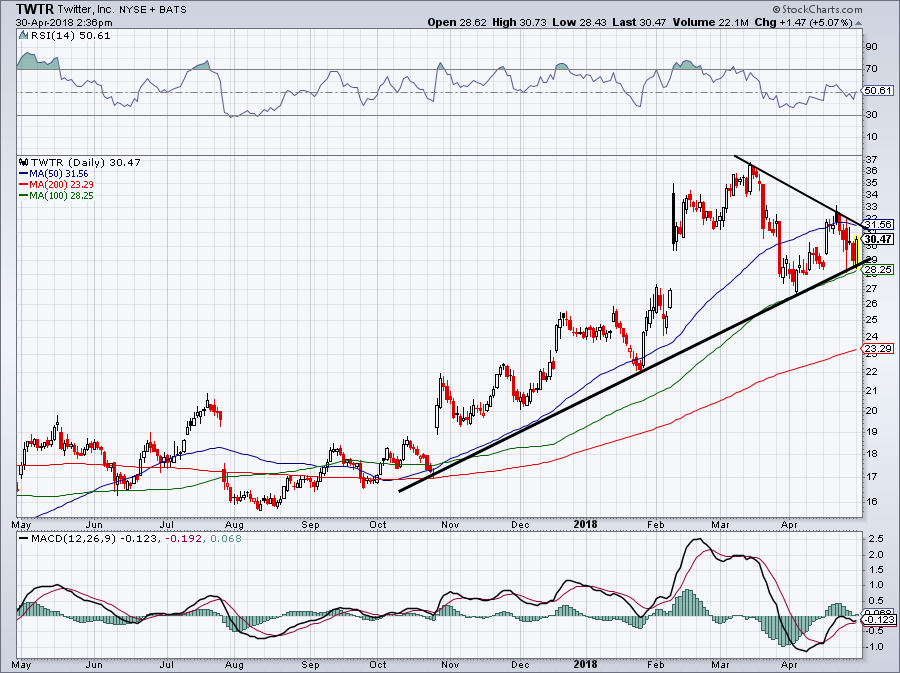Click the 23.29 red price tag on right axis
The height and width of the screenshot is (673, 900).
[878, 348]
